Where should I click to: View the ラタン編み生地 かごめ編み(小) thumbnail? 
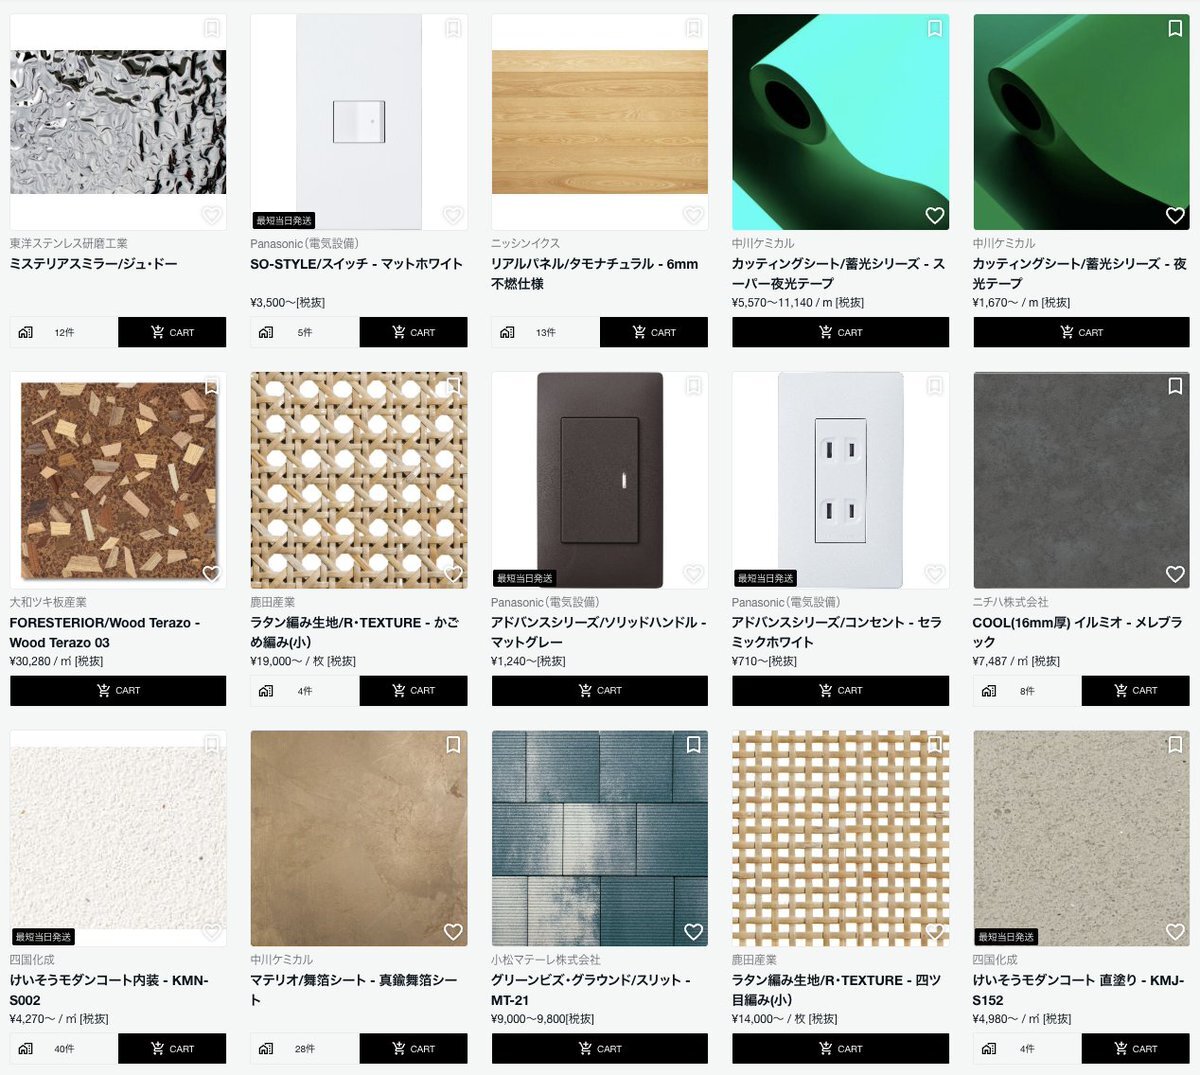359,480
